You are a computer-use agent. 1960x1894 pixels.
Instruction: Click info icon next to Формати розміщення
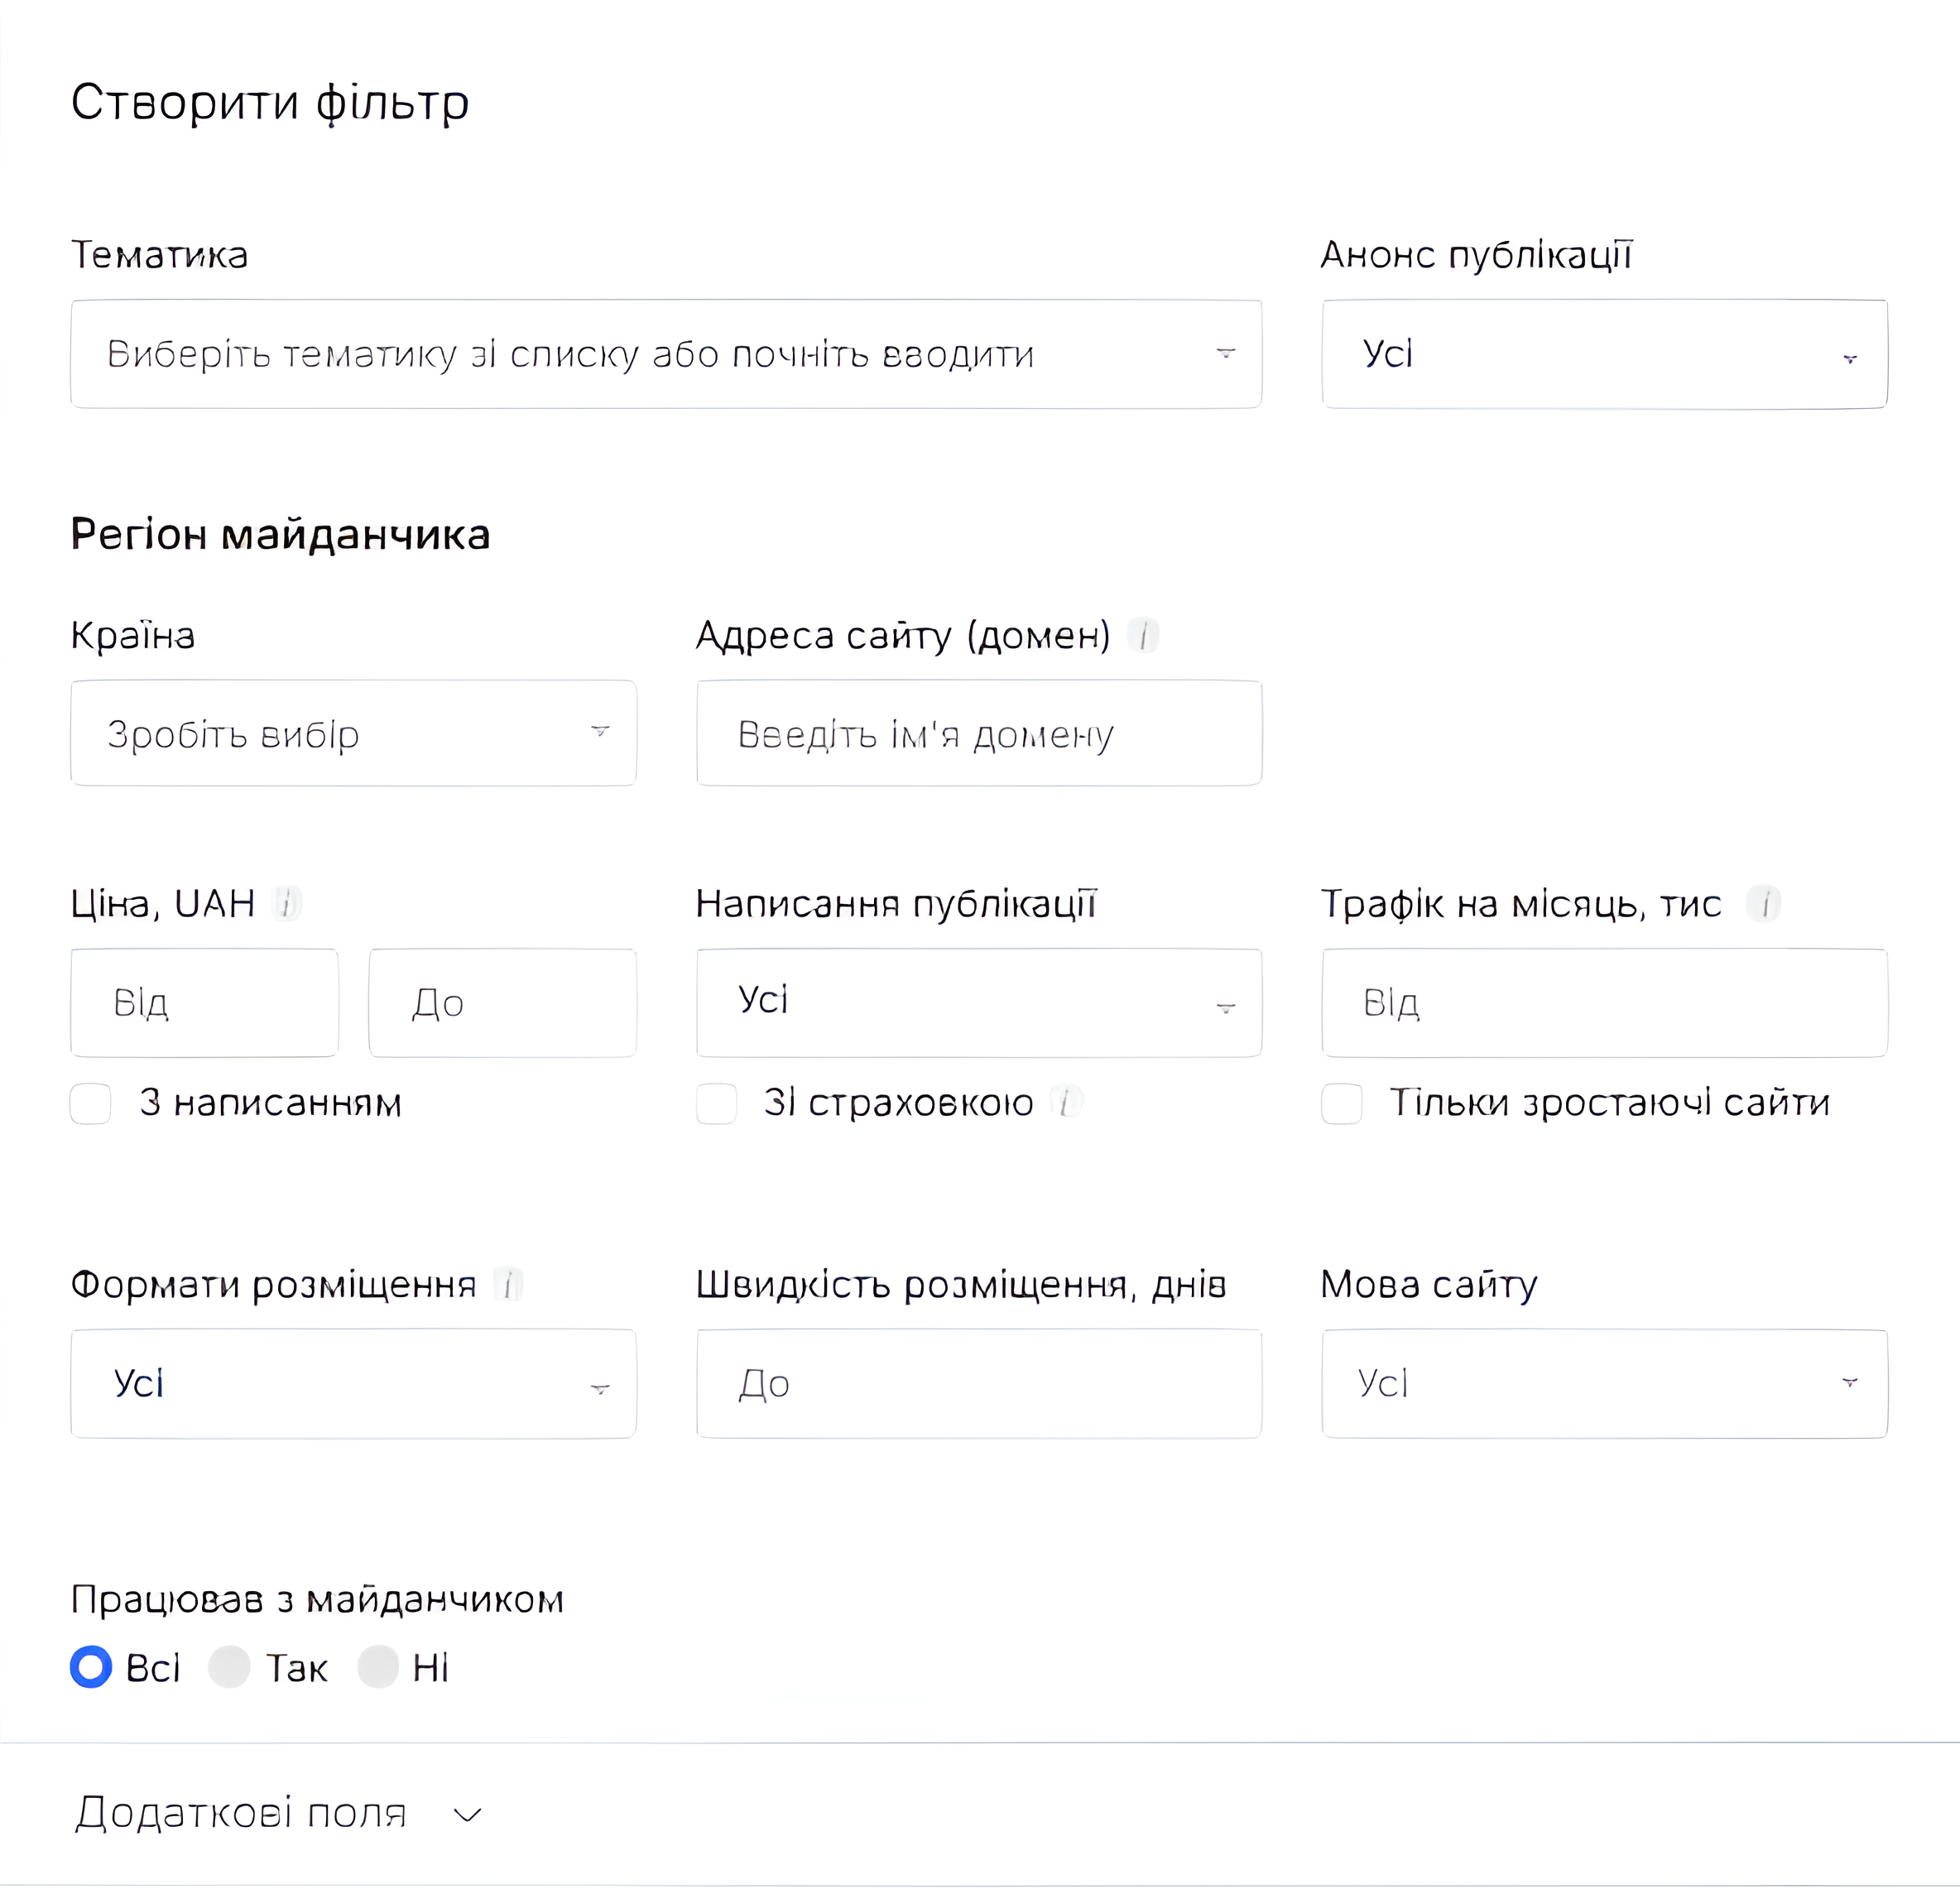coord(508,1283)
